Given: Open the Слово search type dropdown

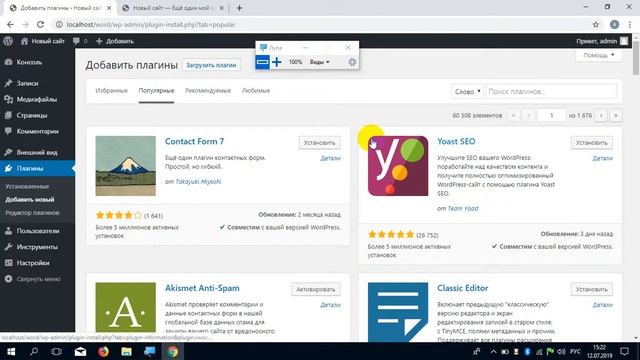Looking at the screenshot, I should (467, 91).
